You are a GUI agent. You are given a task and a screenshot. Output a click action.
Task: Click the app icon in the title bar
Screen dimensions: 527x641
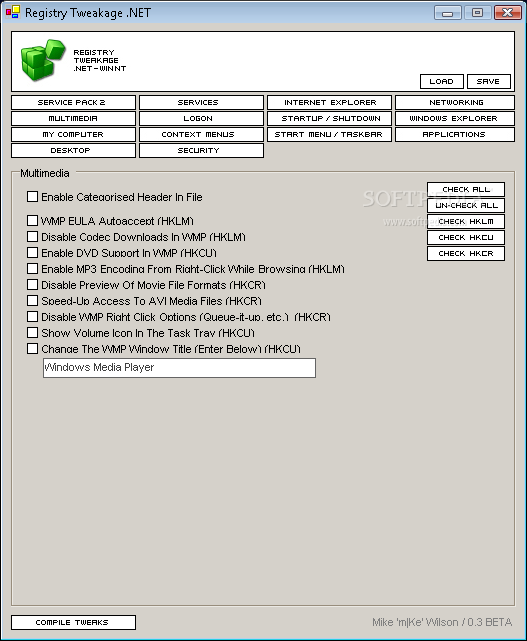(x=12, y=12)
